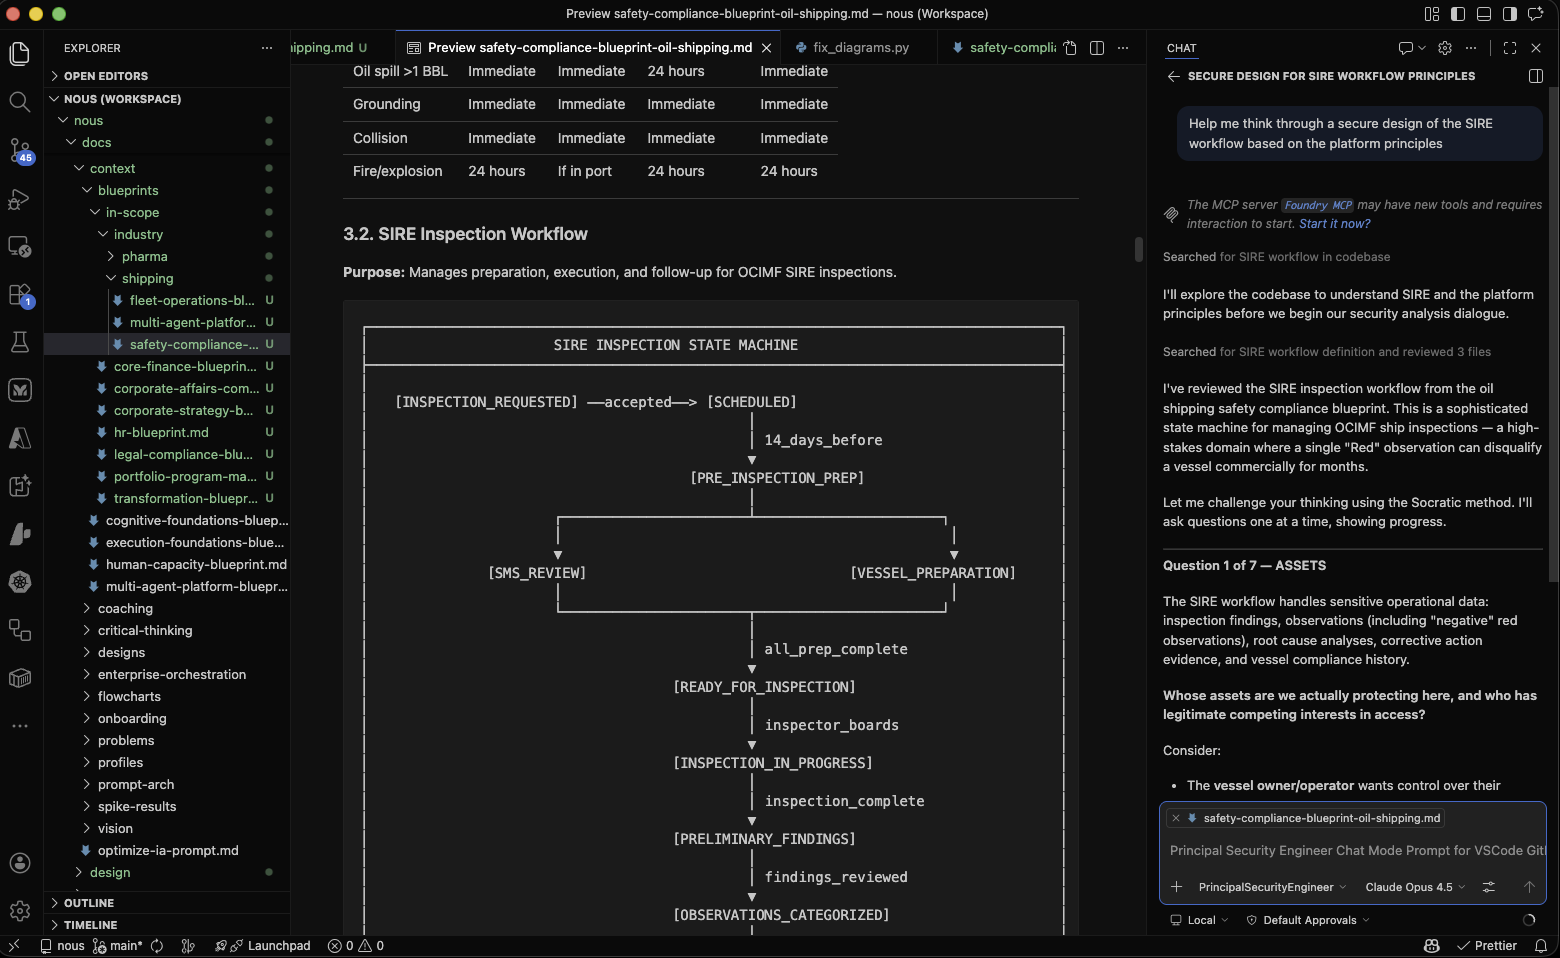Toggle Default Approvals shield control
The image size is (1560, 958).
pos(1306,920)
